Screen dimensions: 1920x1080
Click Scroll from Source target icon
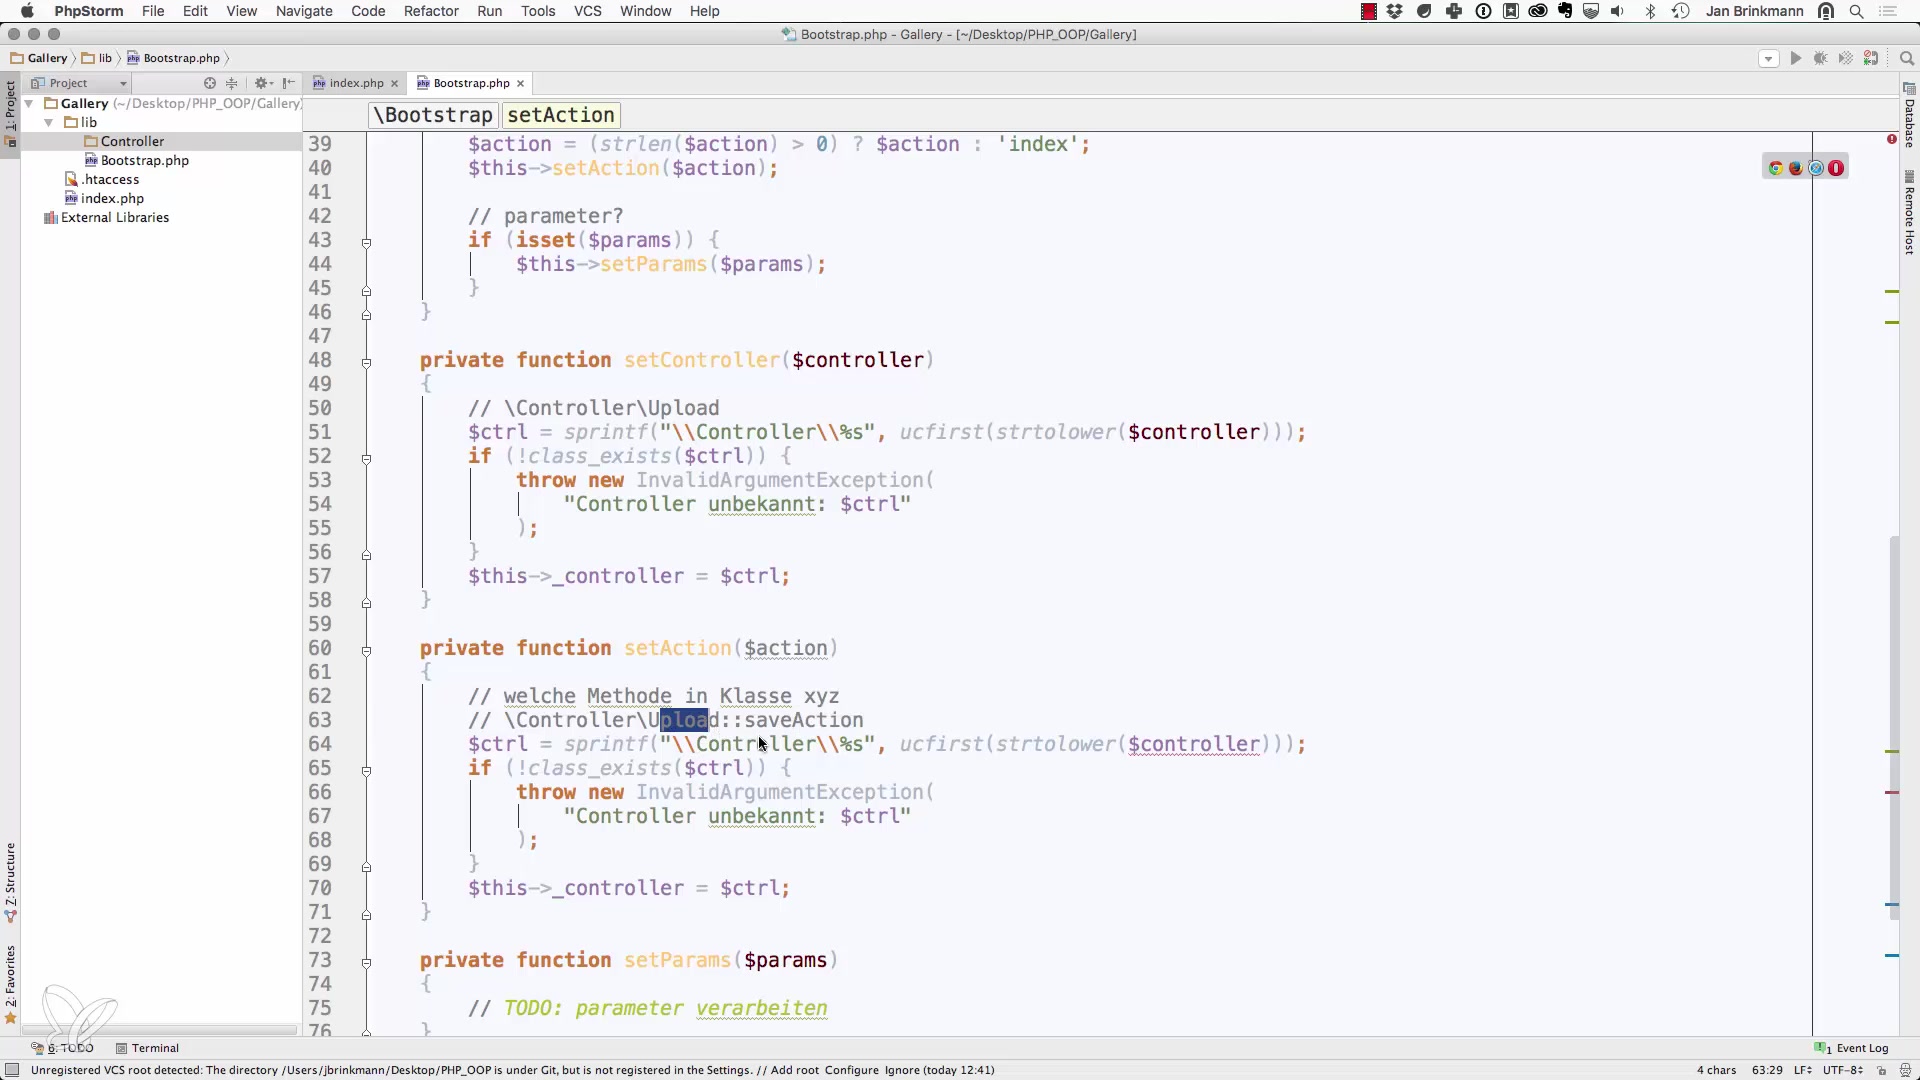point(210,83)
